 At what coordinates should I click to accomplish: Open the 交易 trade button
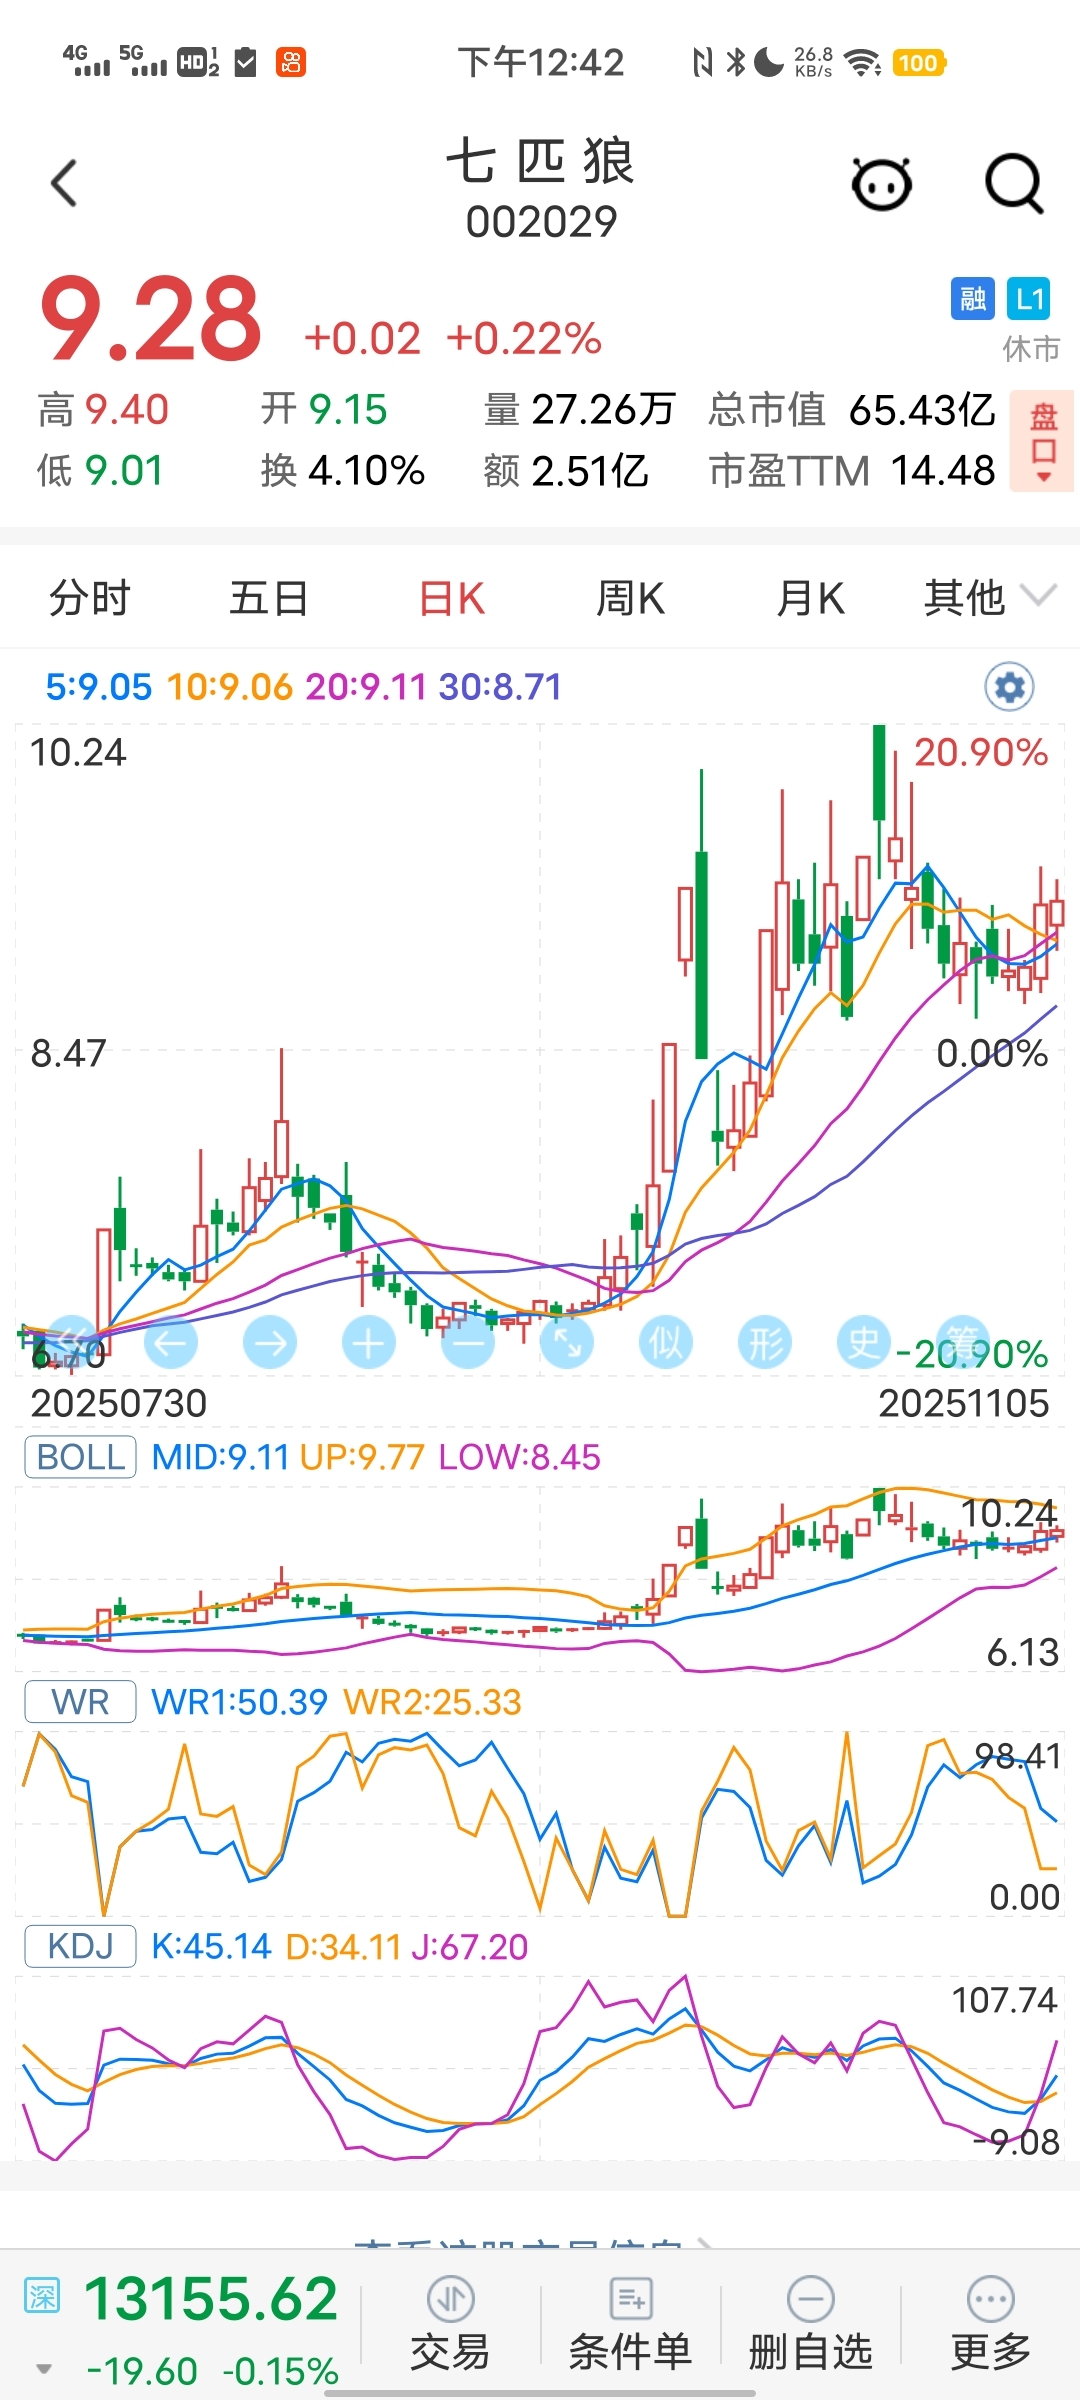(x=450, y=2323)
